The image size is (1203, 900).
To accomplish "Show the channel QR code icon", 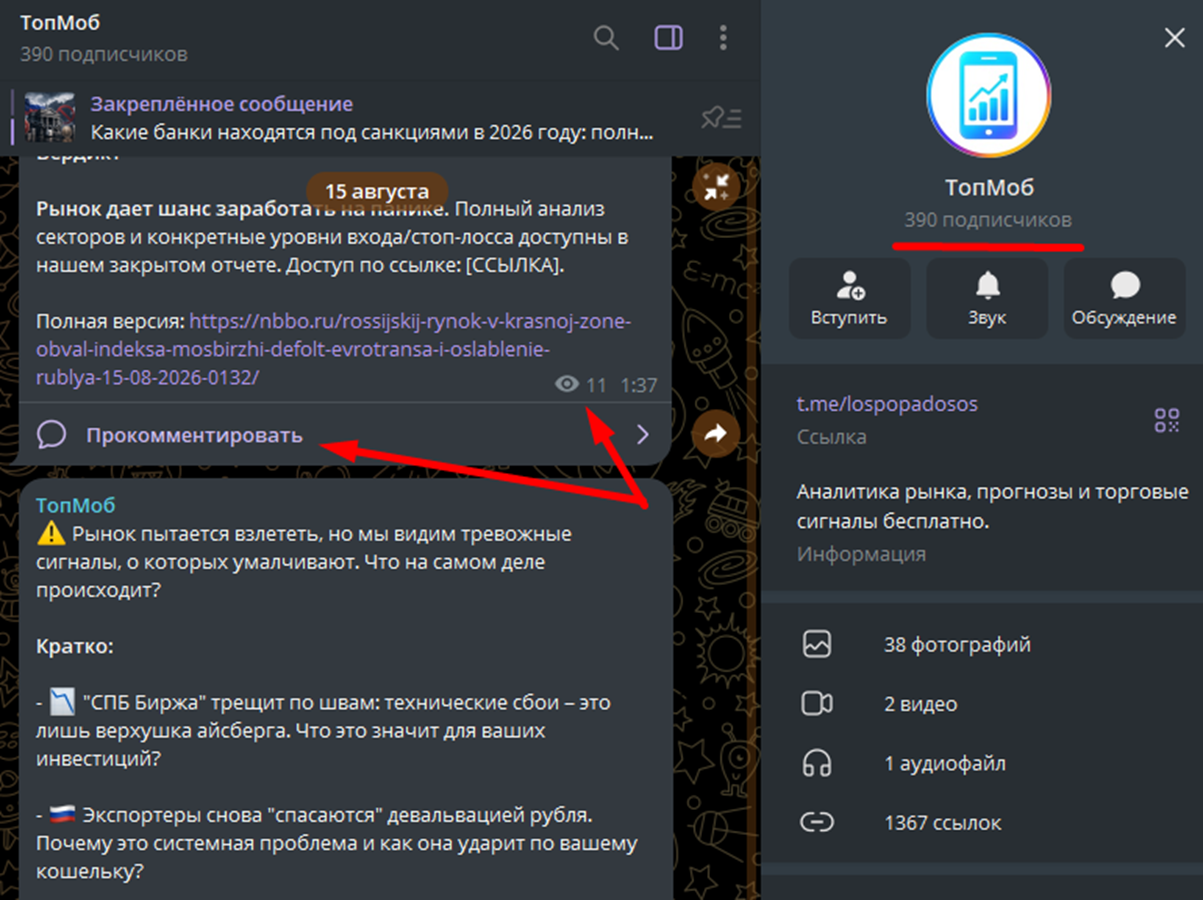I will 1167,420.
